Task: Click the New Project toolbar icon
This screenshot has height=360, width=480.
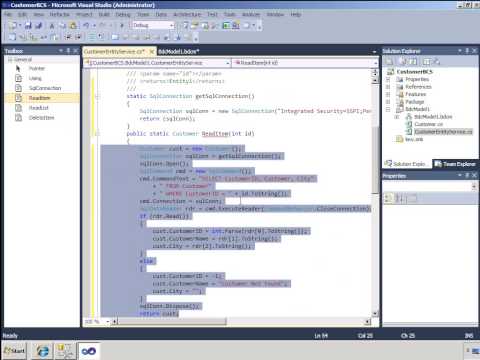Action: pos(13,25)
